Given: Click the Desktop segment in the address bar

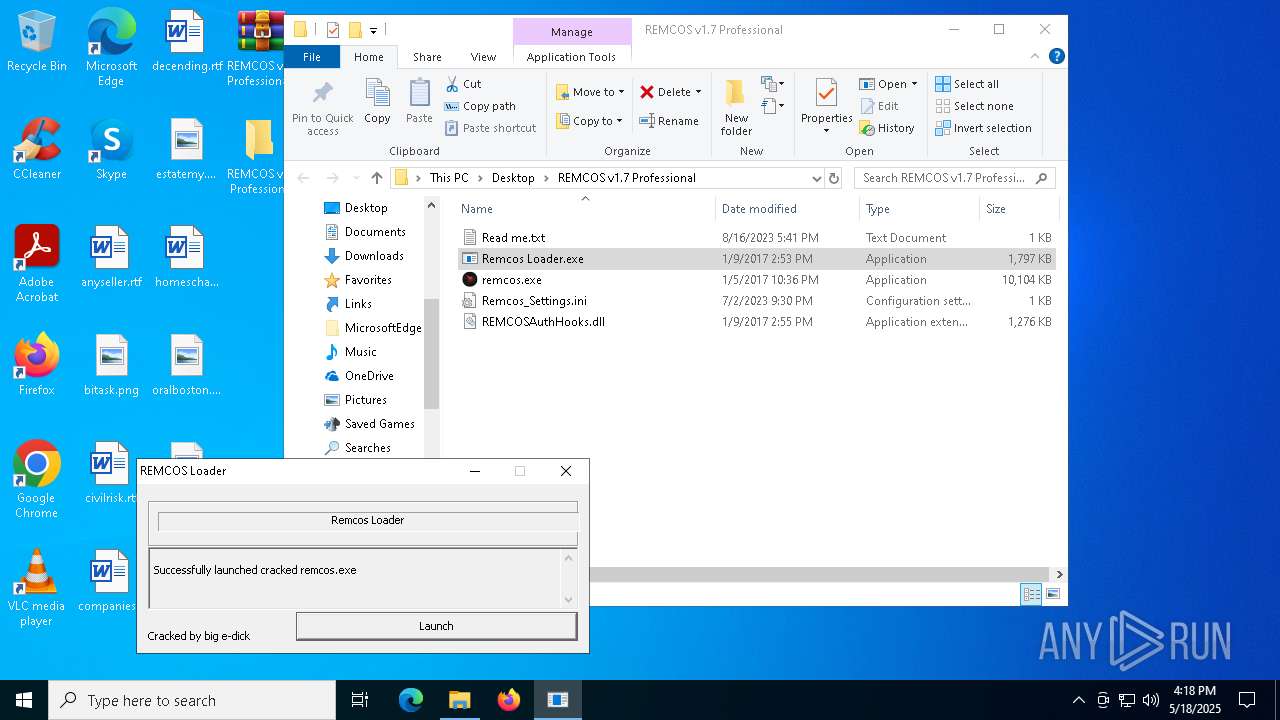Looking at the screenshot, I should (x=513, y=178).
